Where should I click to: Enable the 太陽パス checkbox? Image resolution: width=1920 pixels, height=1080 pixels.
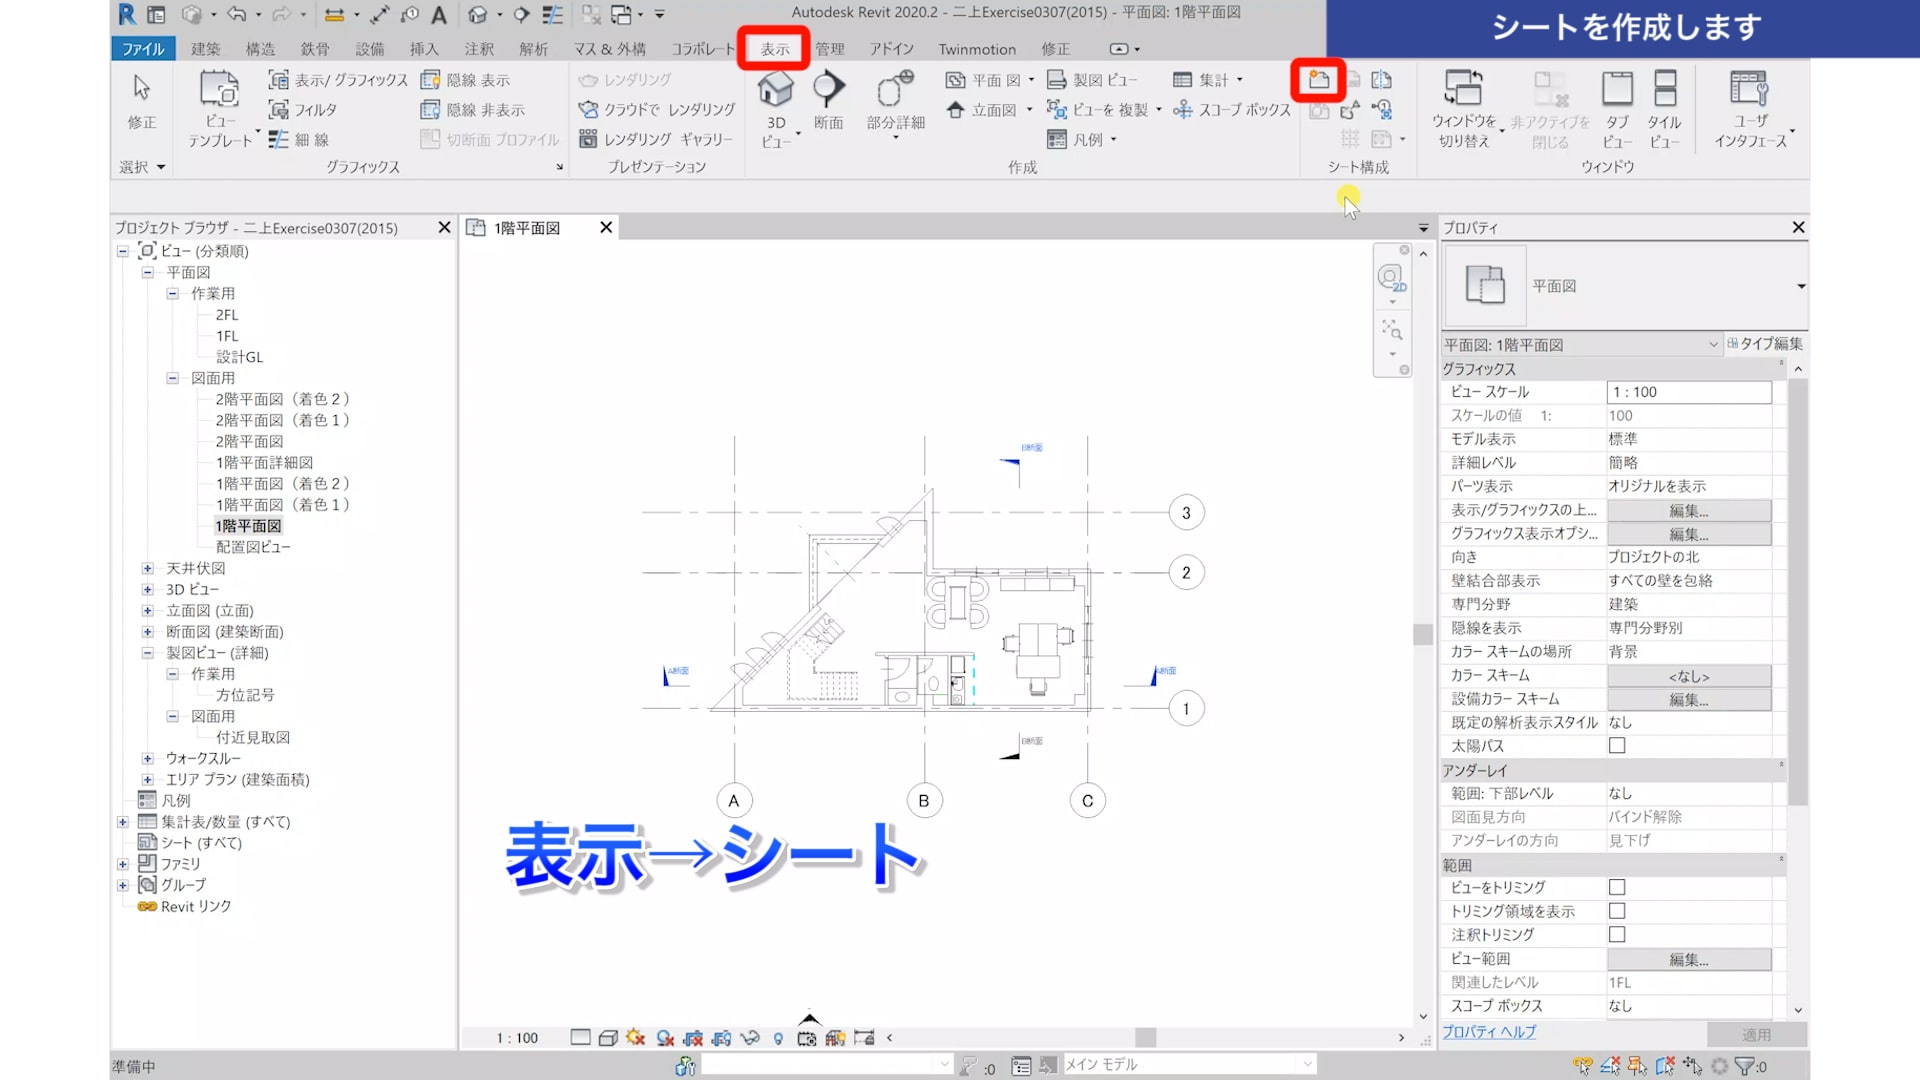click(1617, 746)
